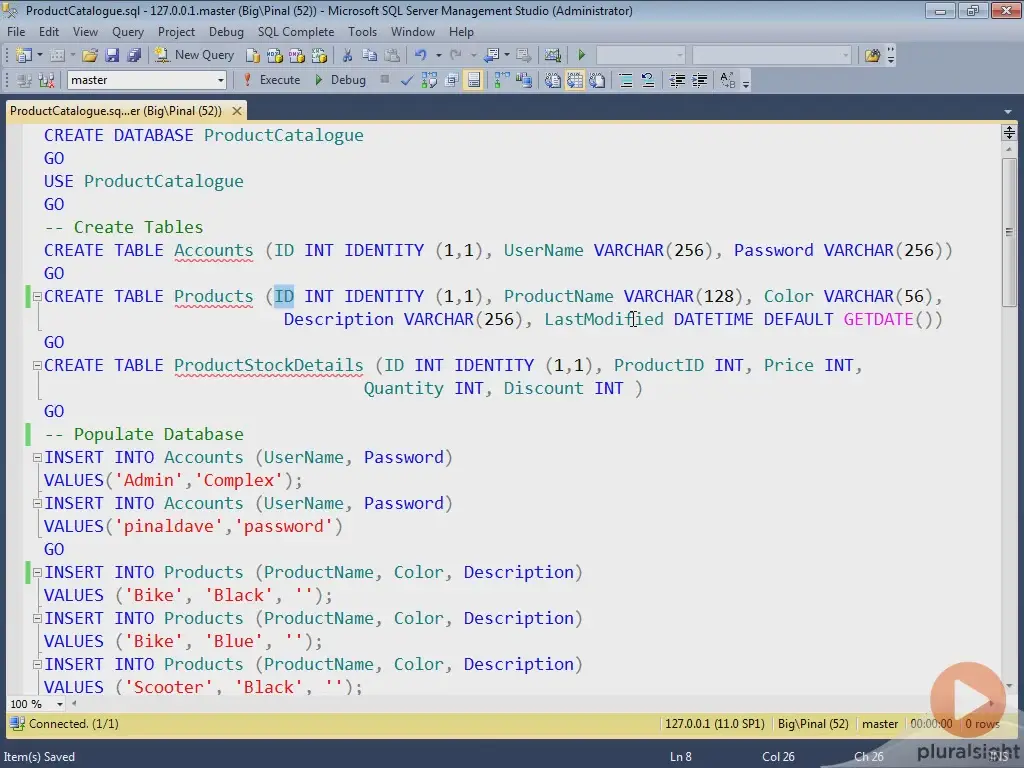
Task: Parse the query with the blue checkmark
Action: (407, 80)
